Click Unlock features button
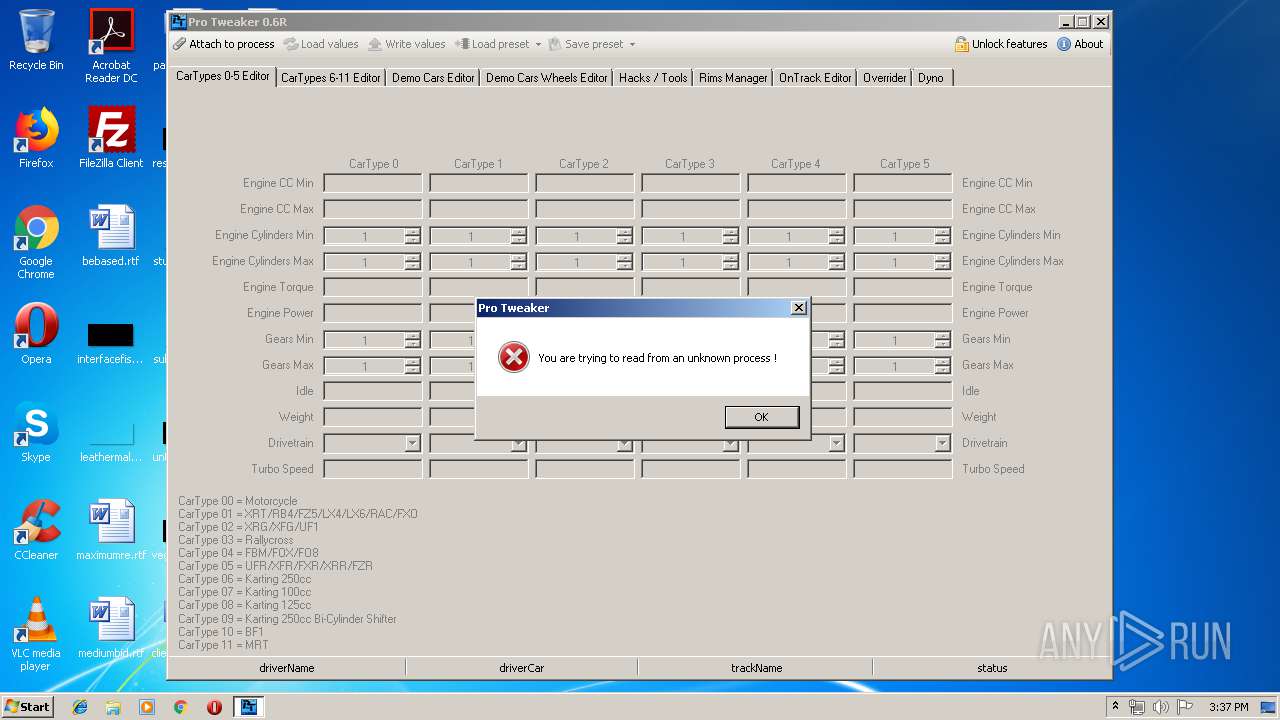Screen dimensions: 1280x720 (1001, 44)
